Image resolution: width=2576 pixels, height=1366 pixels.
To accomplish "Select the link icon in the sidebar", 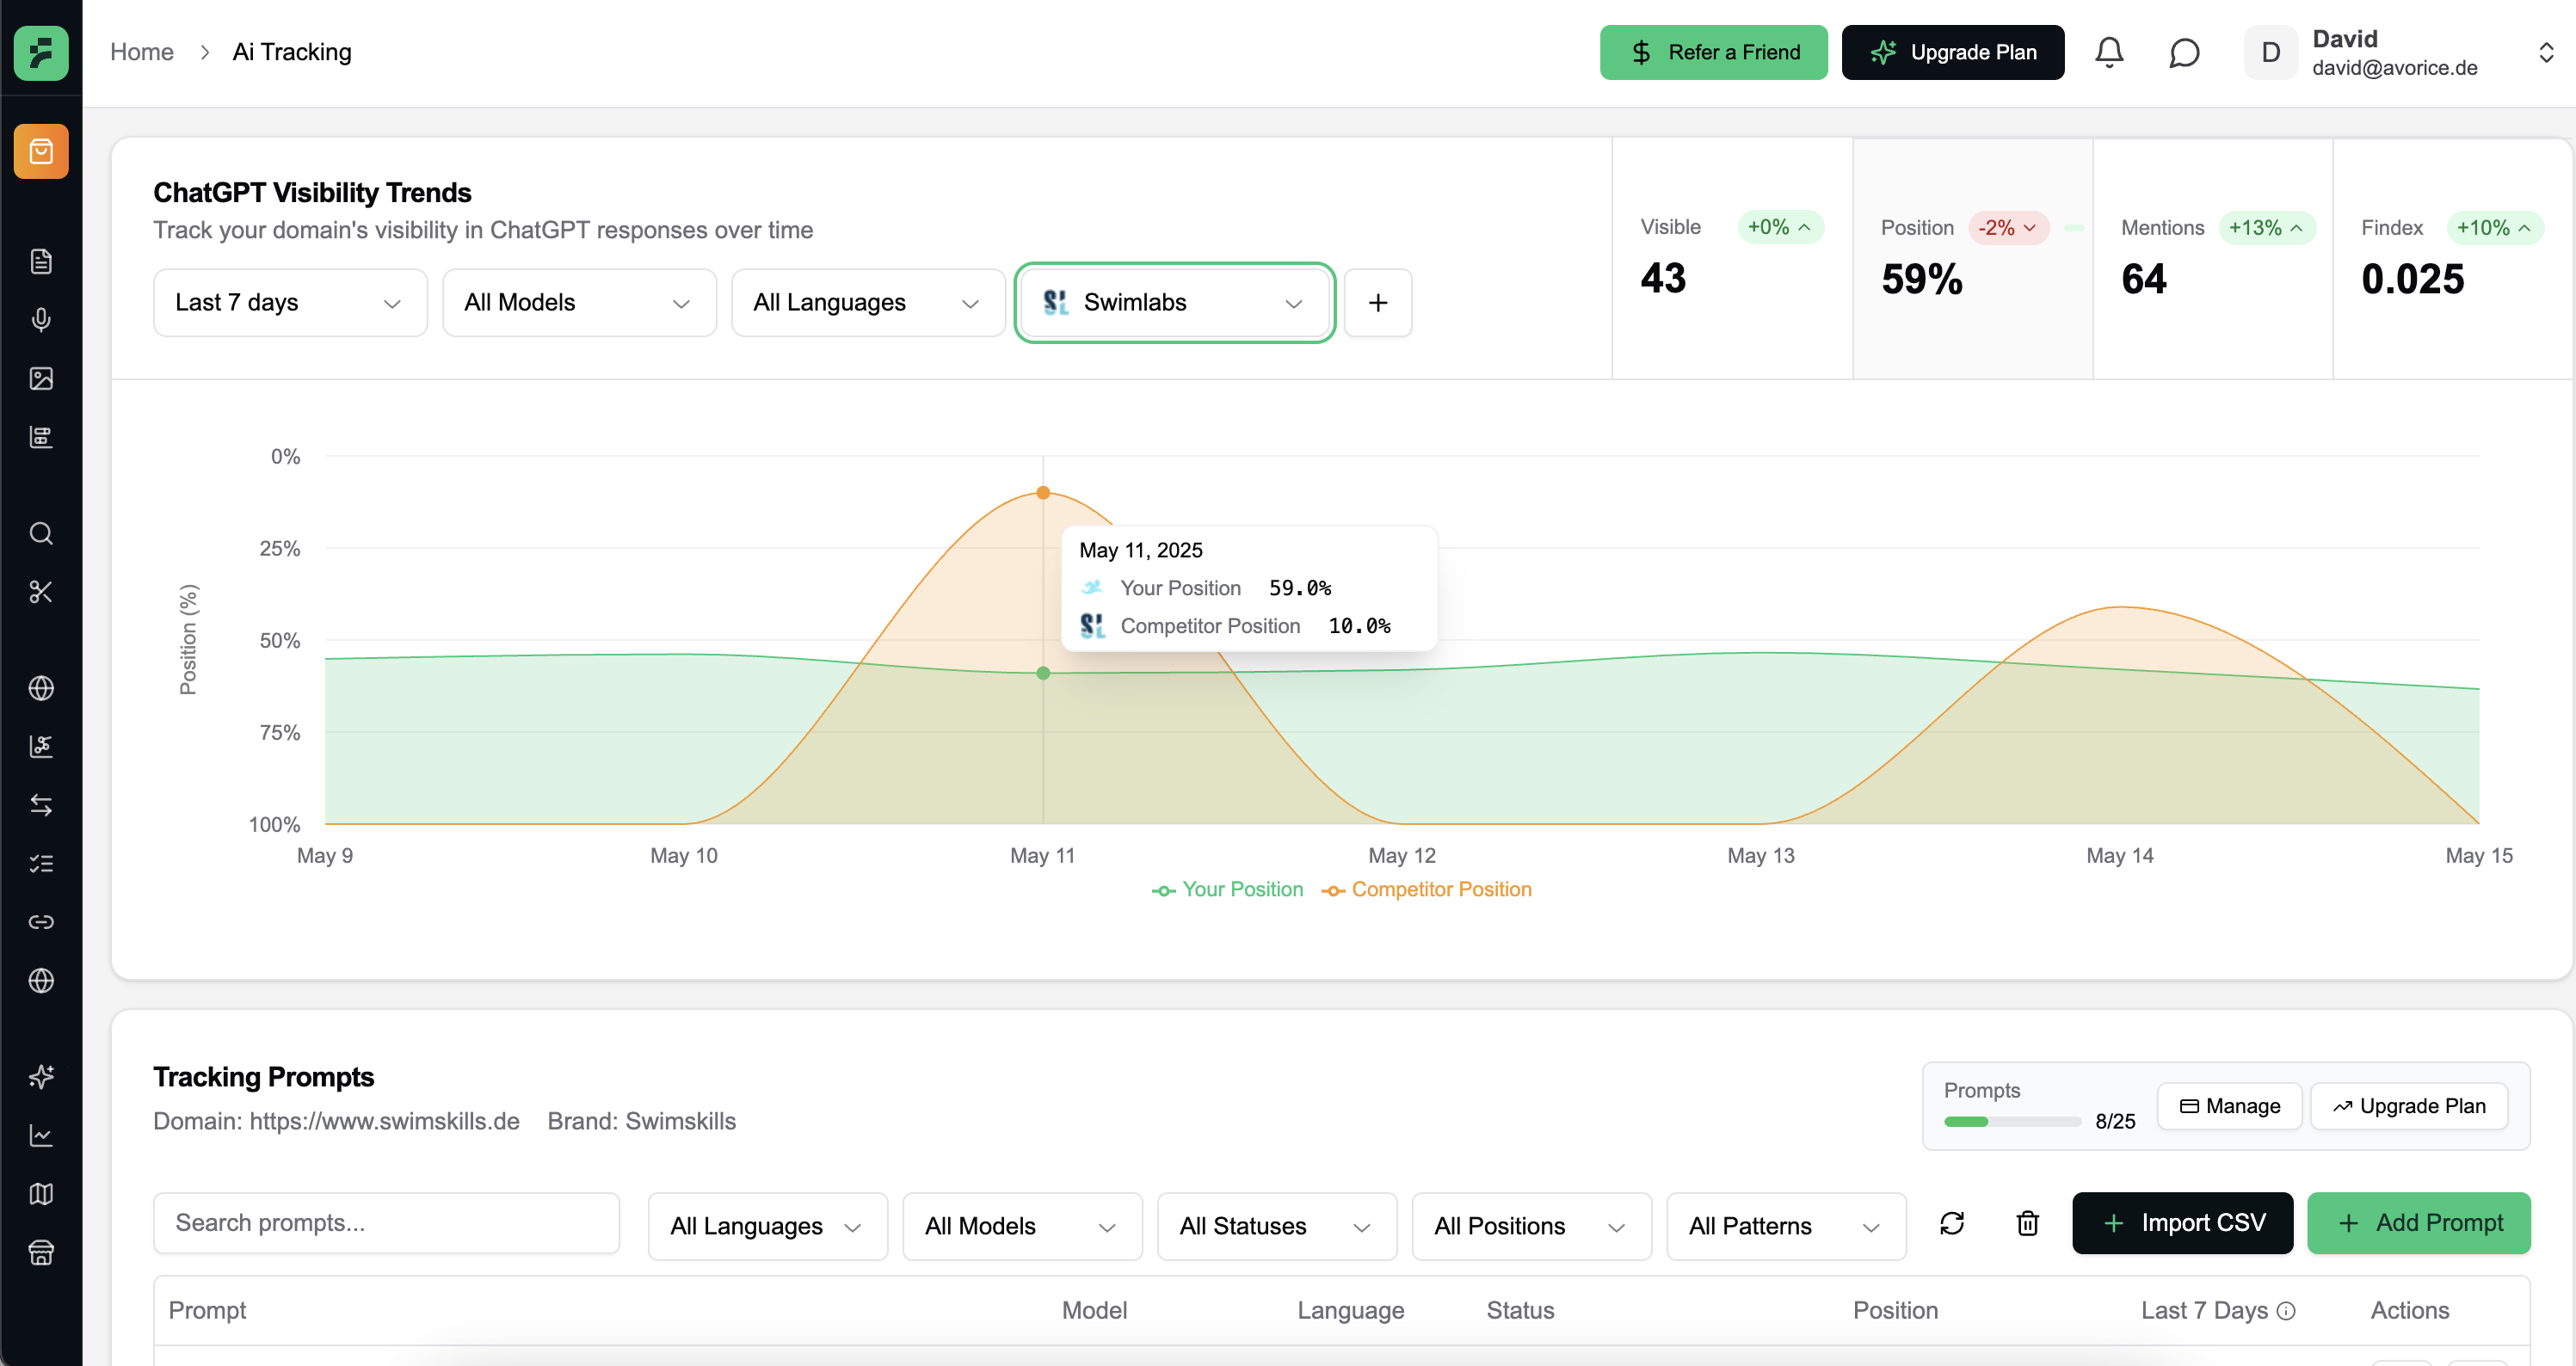I will point(41,921).
